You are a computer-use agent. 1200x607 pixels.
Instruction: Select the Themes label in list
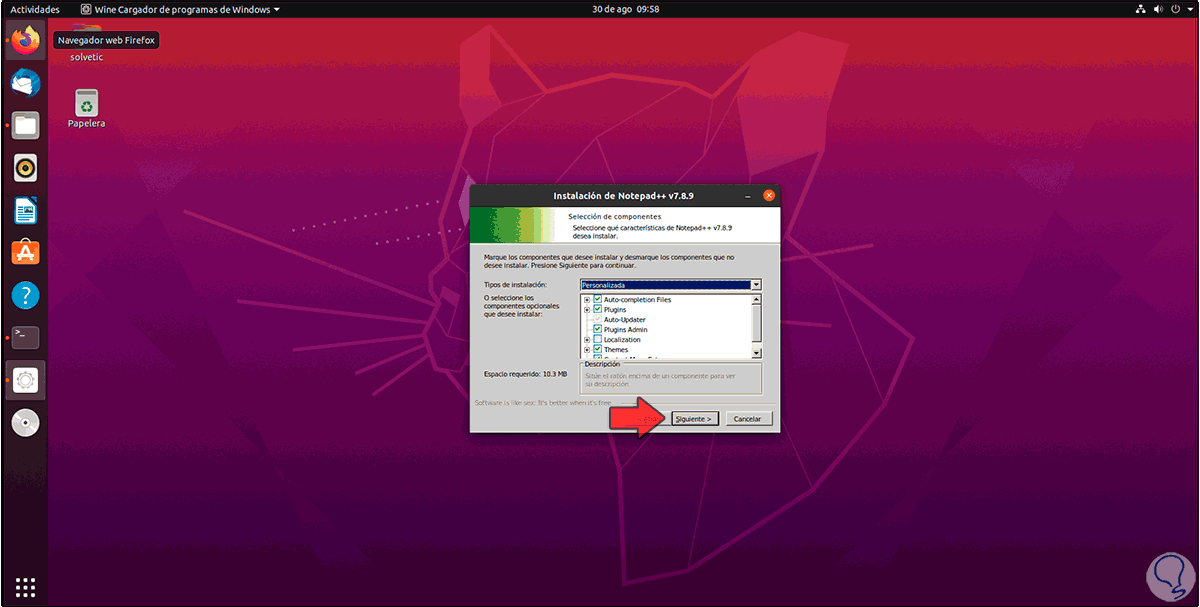point(616,349)
